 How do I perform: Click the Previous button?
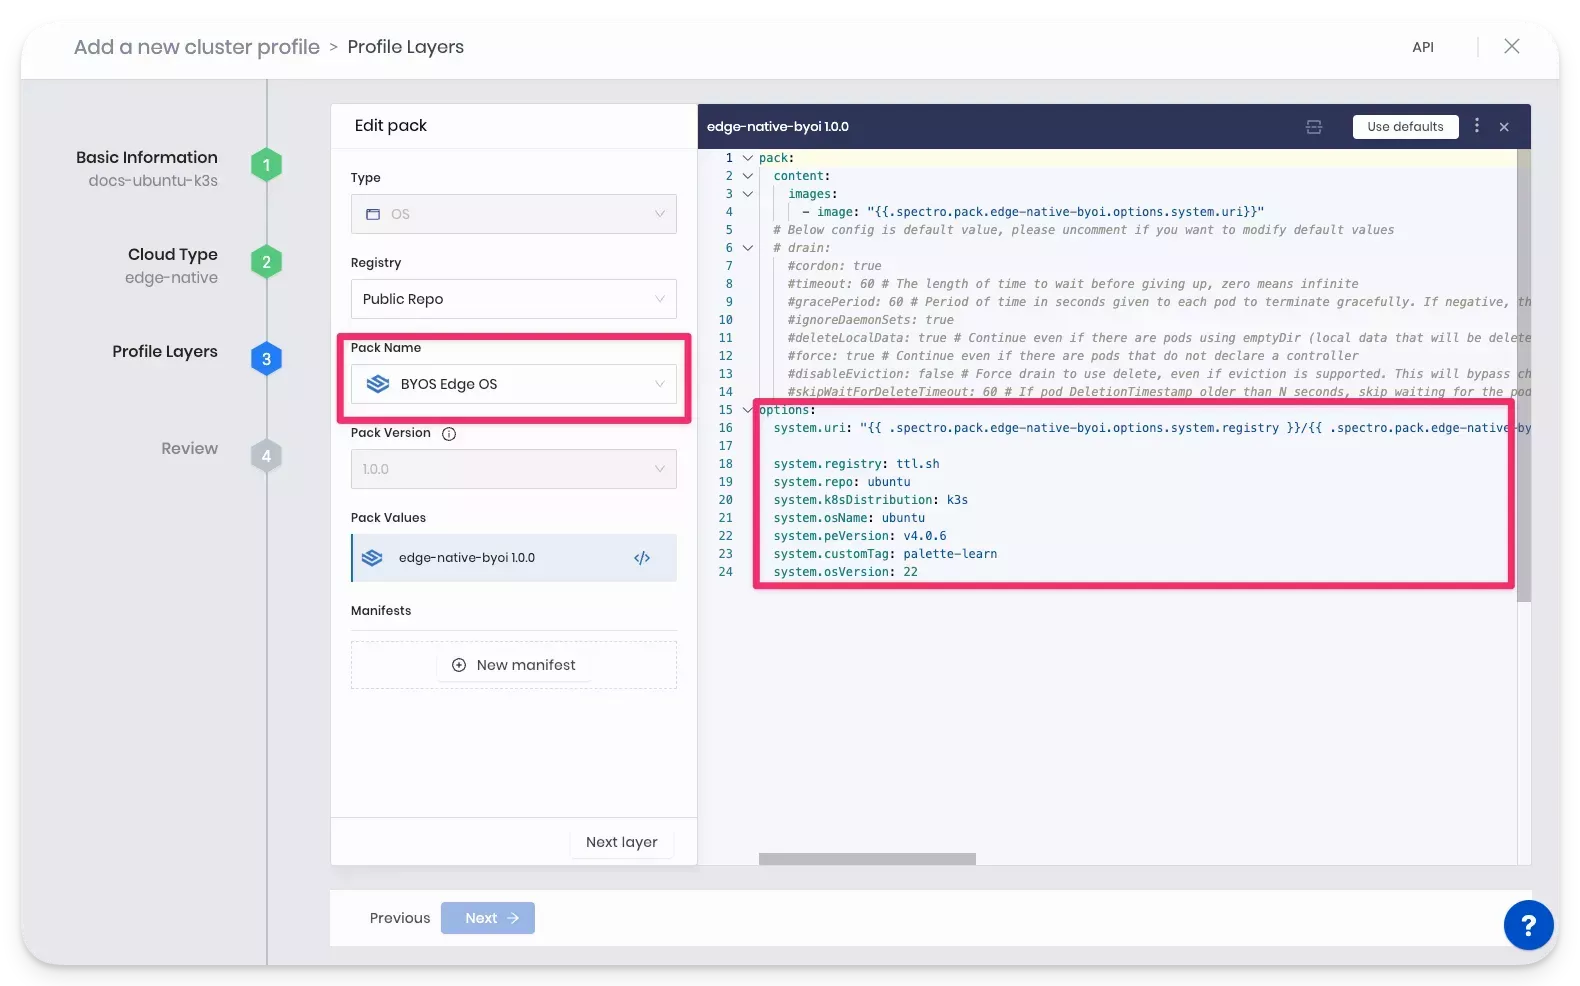coord(400,918)
